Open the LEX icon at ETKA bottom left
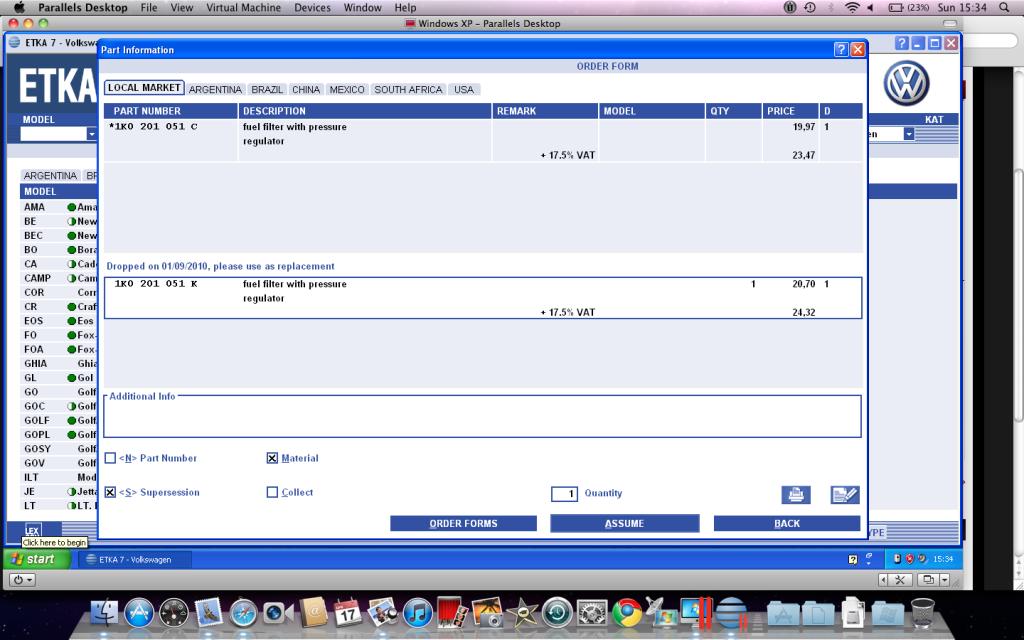Viewport: 1024px width, 640px height. (33, 530)
